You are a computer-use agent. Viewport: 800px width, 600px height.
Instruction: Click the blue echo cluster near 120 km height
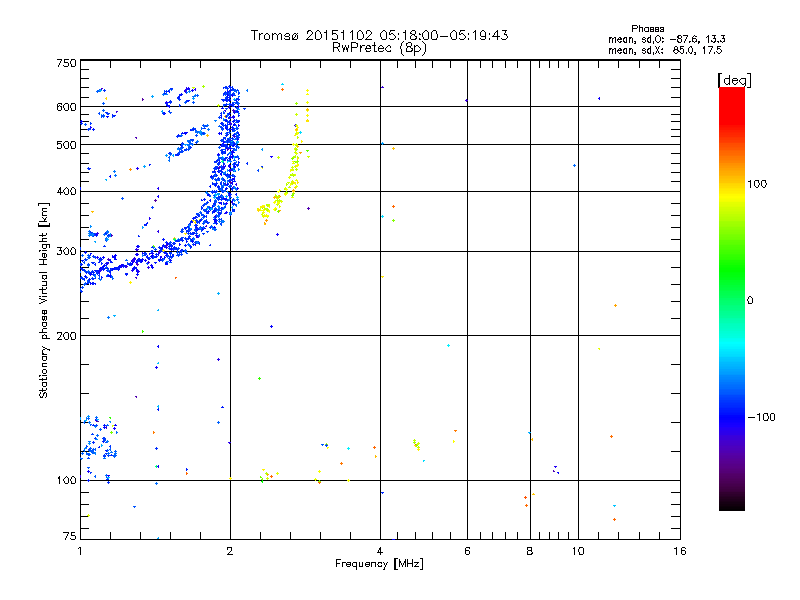(x=98, y=439)
